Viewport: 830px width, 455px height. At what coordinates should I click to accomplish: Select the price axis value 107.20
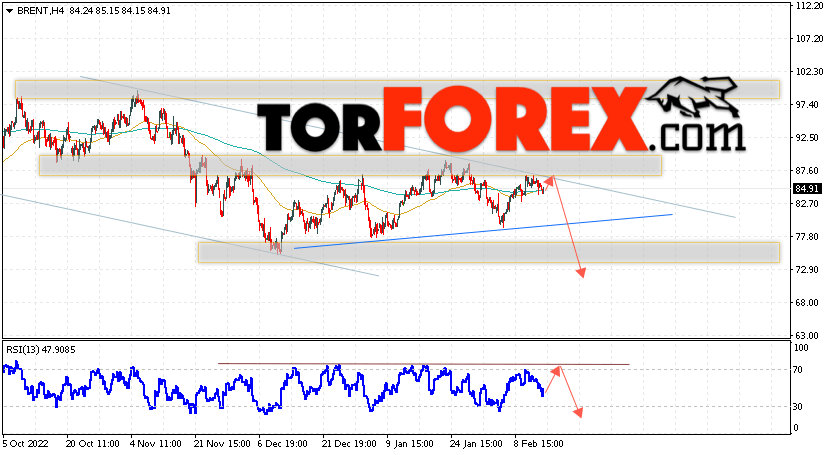(809, 39)
